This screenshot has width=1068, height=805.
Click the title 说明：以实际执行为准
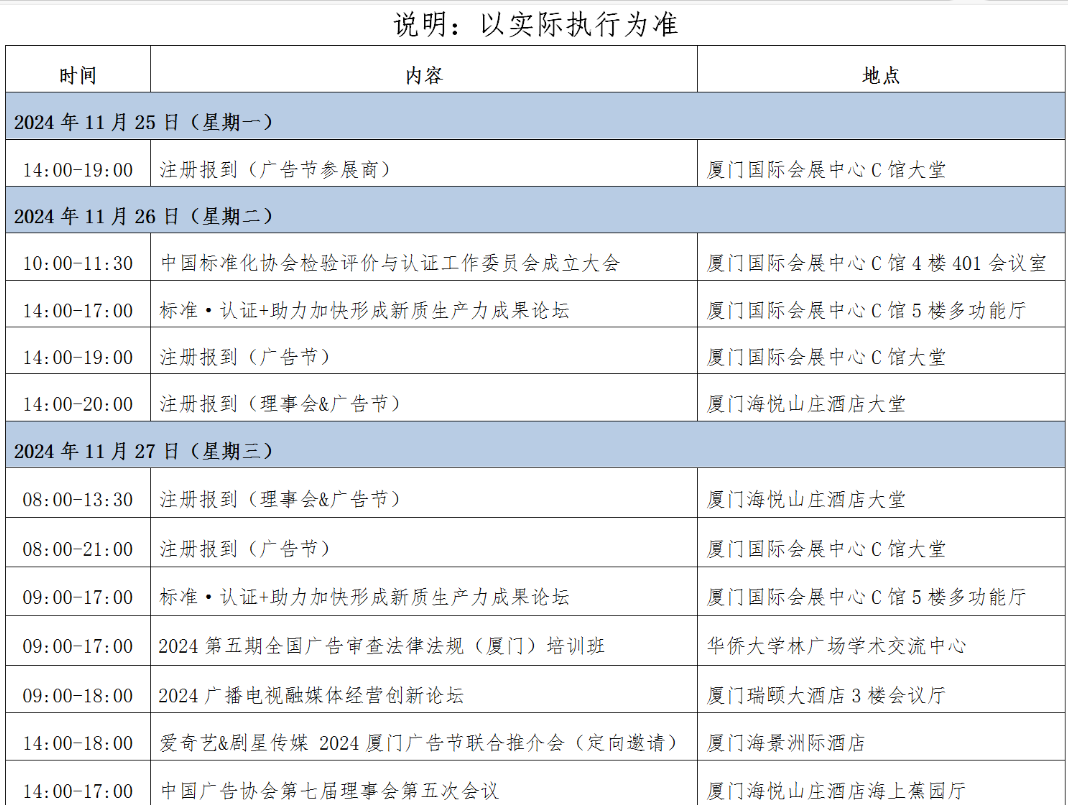[x=536, y=23]
